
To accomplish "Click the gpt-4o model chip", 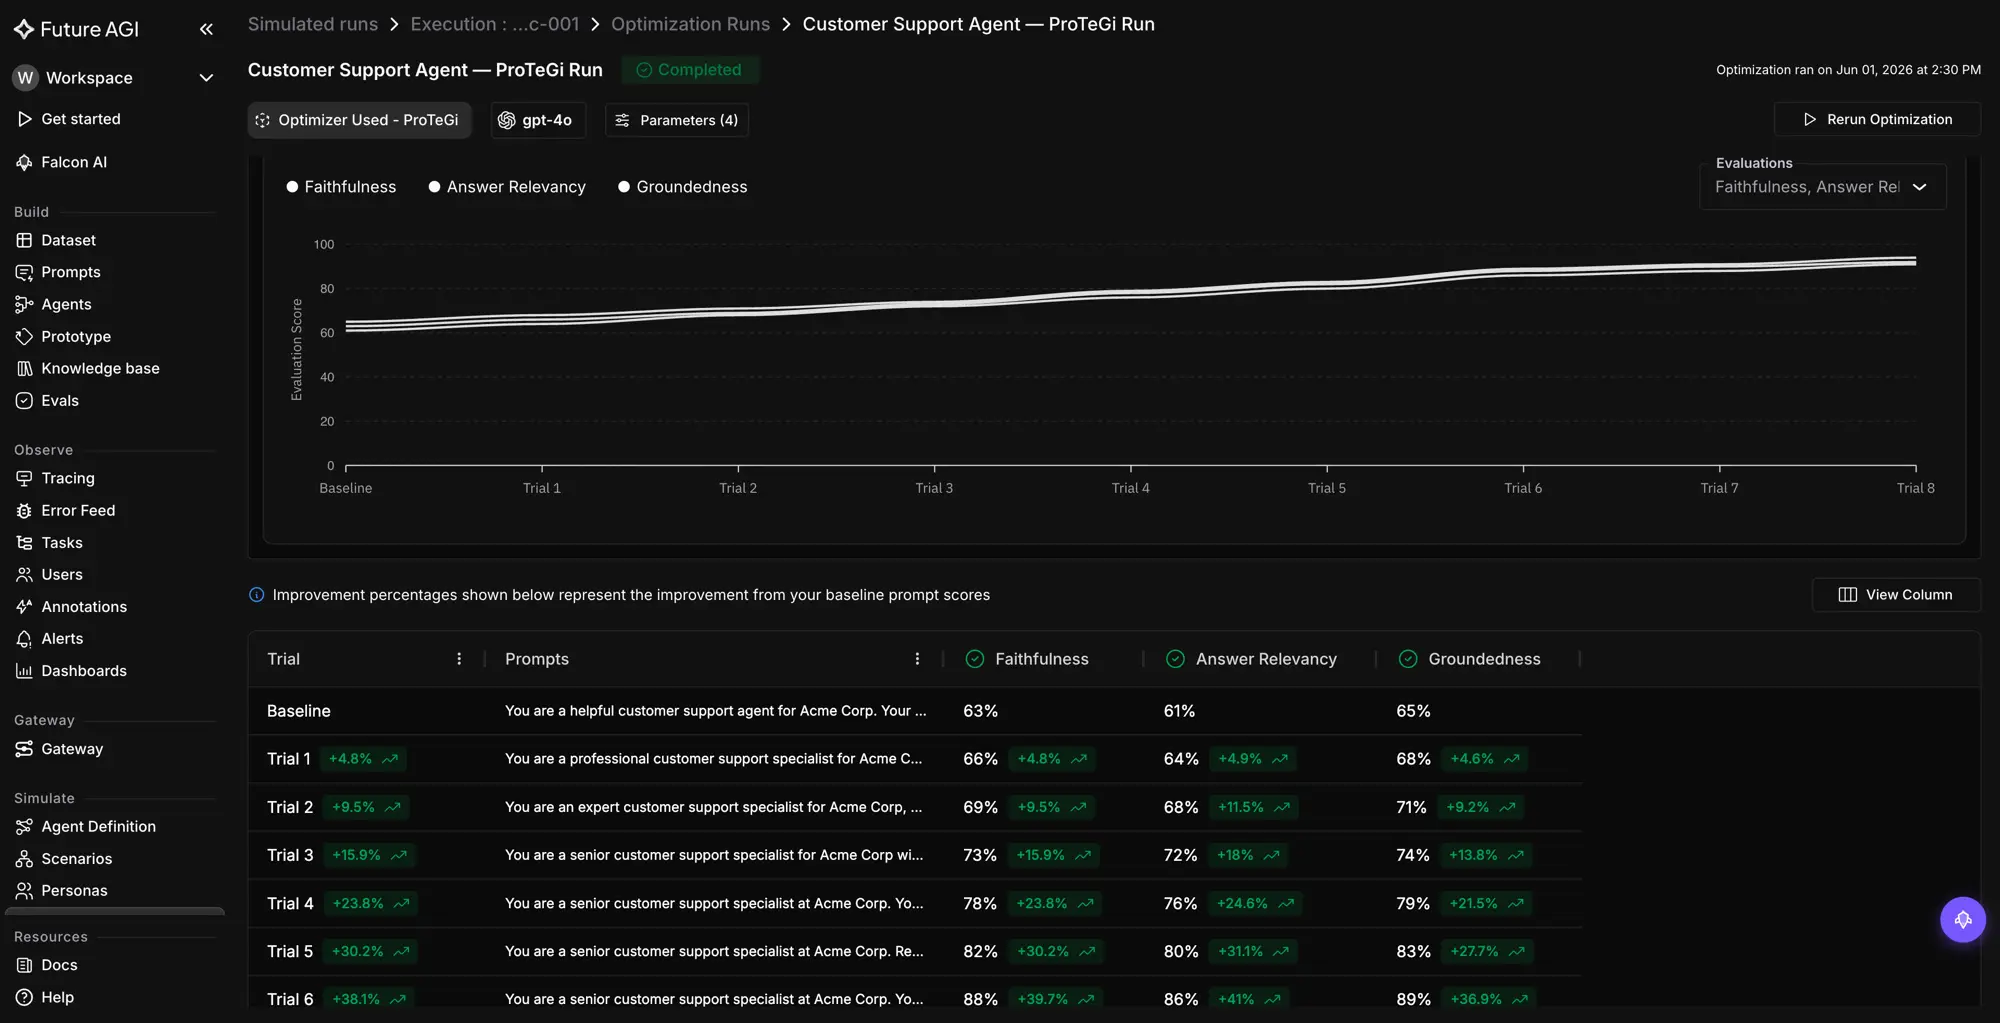I will click(x=537, y=120).
